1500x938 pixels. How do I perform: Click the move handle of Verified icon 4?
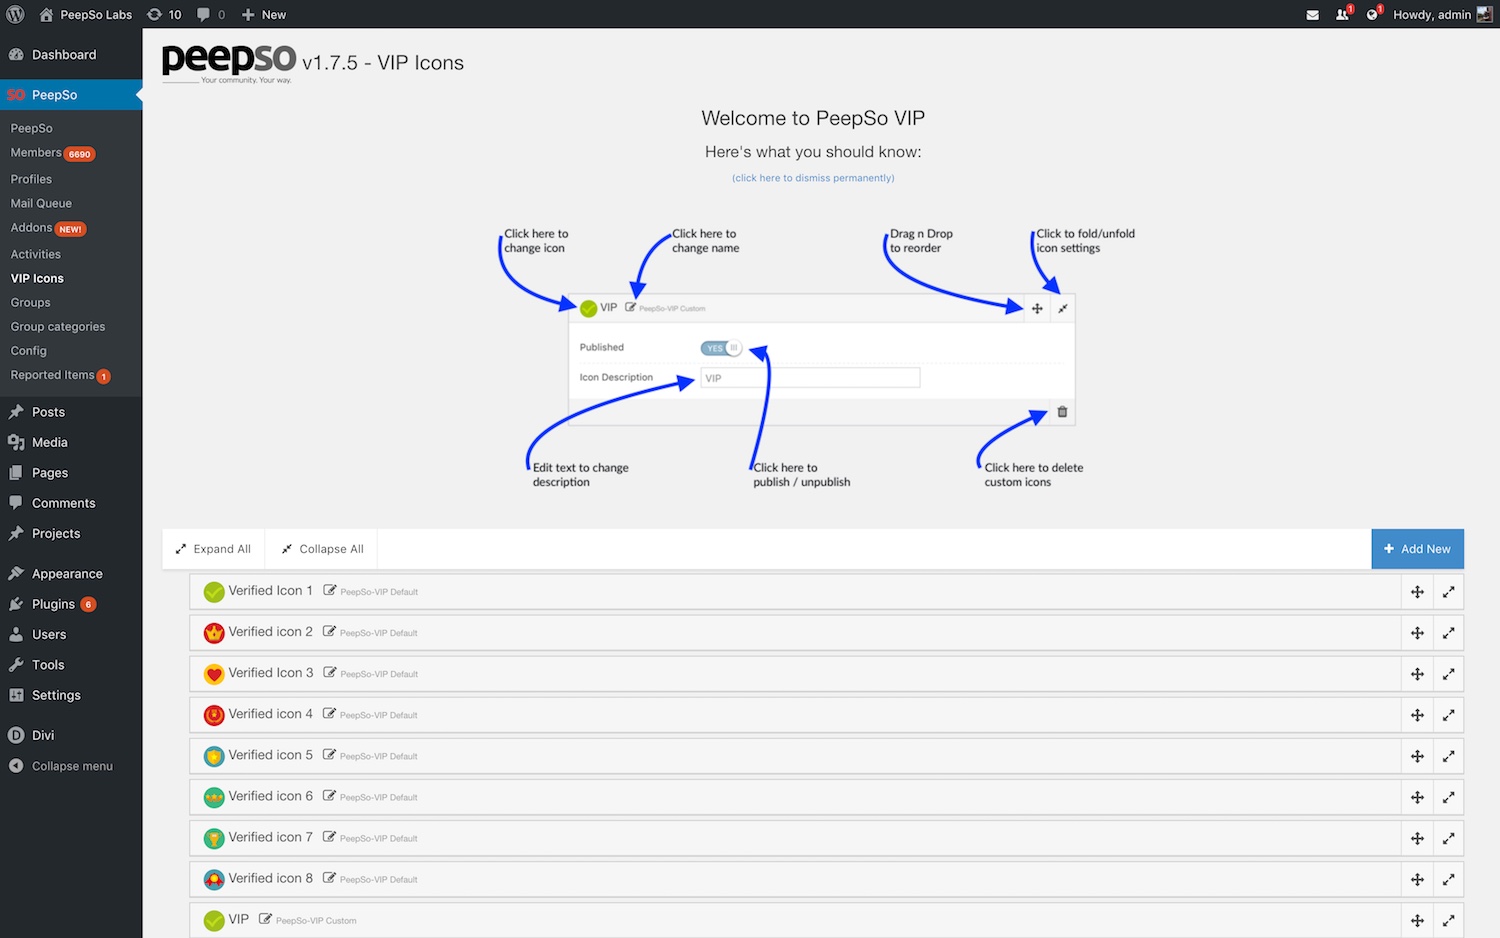coord(1417,715)
